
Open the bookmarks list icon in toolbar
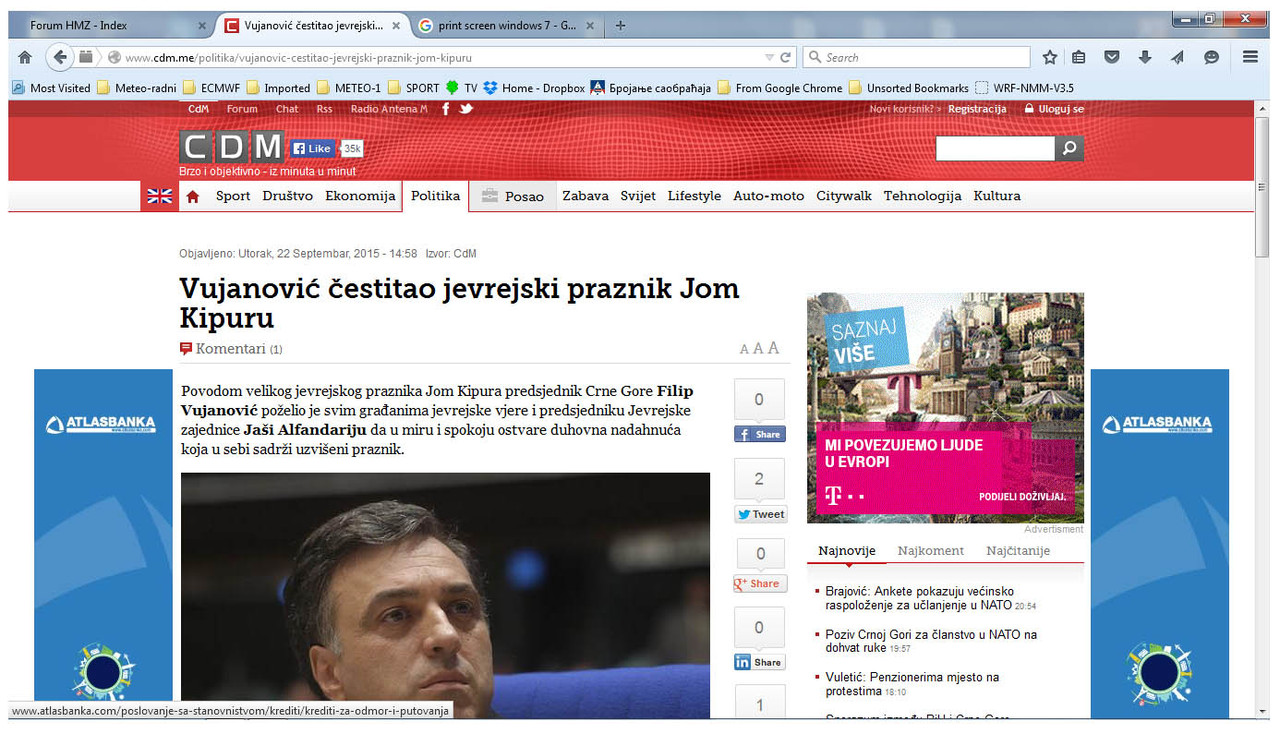[1079, 57]
